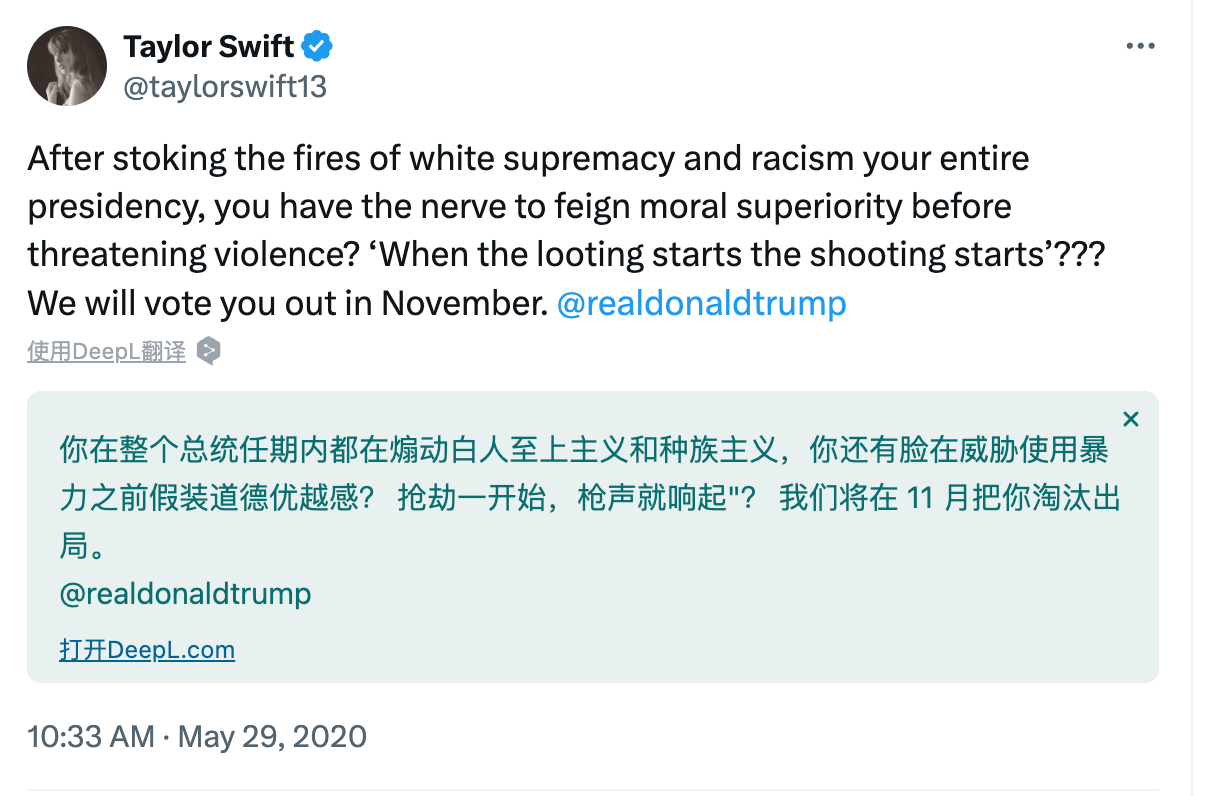
Task: Click the May 29, 2020 date
Action: 272,737
